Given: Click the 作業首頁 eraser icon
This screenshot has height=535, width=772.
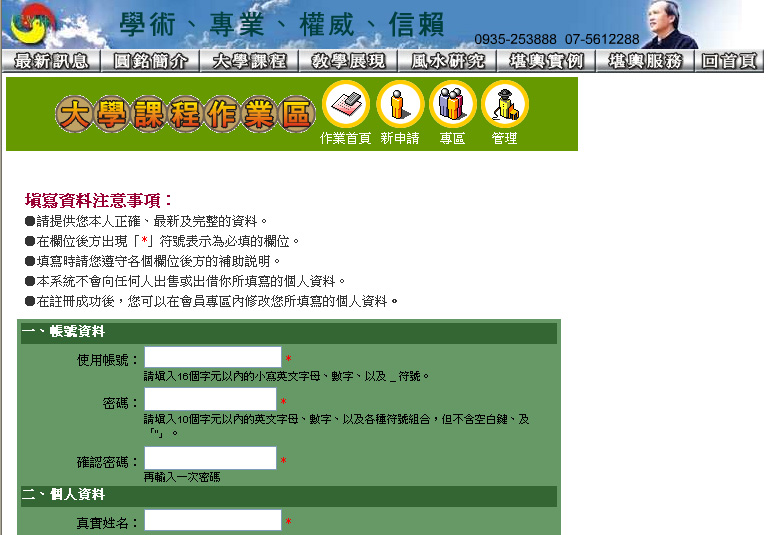Looking at the screenshot, I should pos(346,104).
